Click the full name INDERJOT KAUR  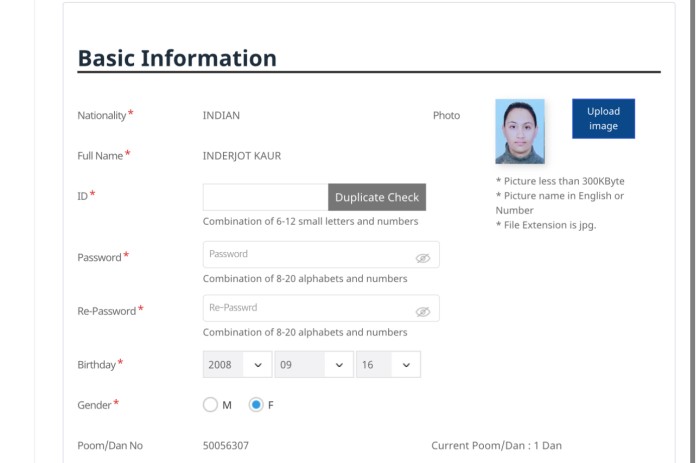(x=243, y=156)
